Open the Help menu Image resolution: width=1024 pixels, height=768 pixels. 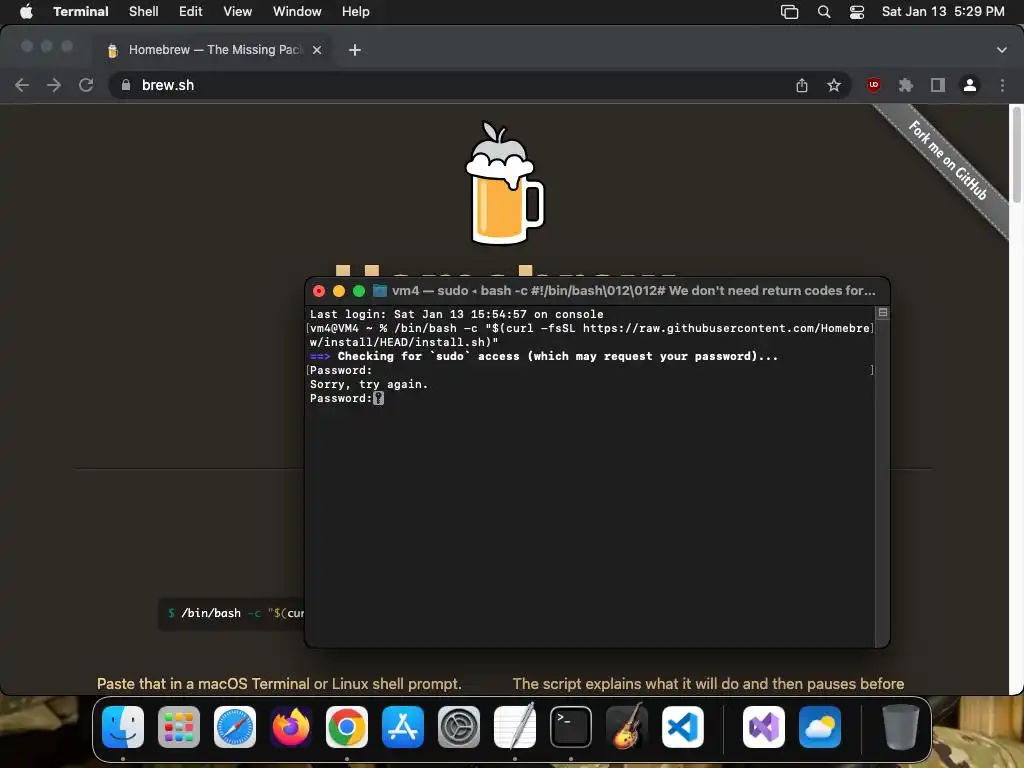click(x=356, y=11)
